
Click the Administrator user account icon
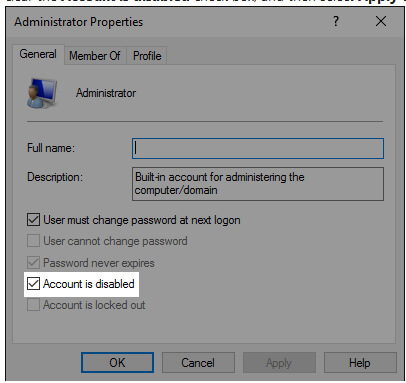point(42,94)
